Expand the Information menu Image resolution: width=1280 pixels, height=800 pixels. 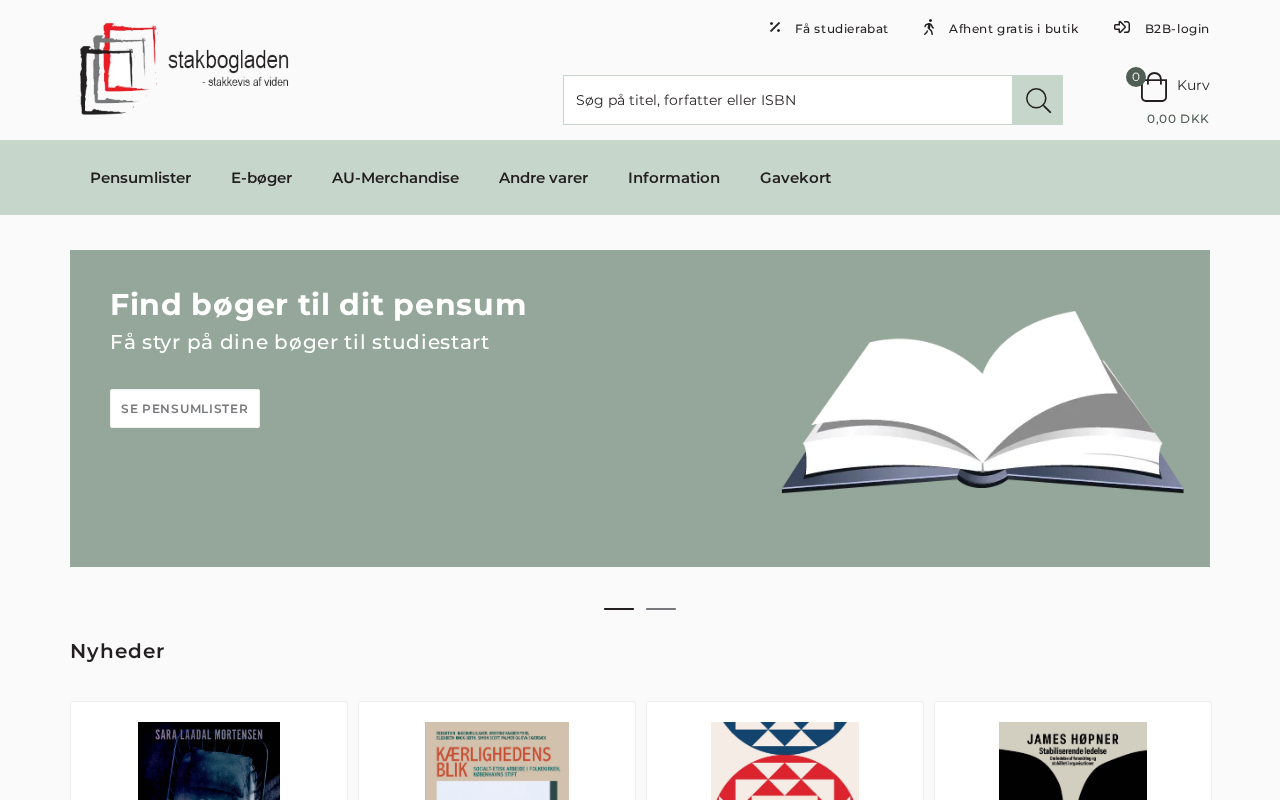tap(674, 178)
